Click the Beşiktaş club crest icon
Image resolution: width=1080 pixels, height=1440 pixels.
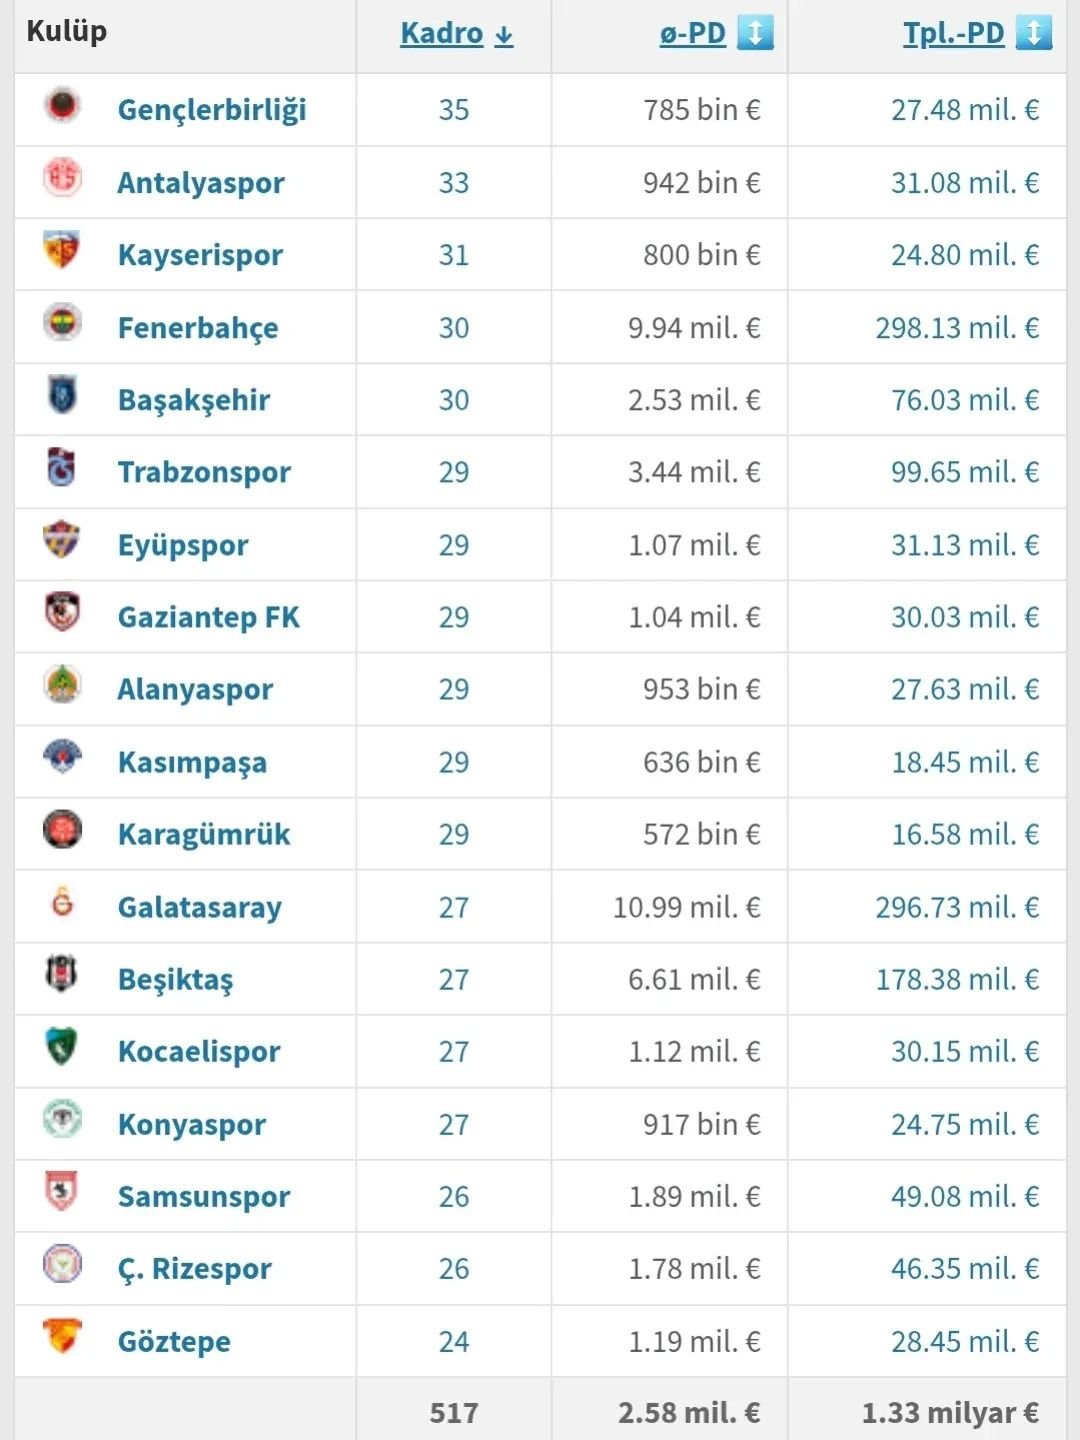point(62,974)
